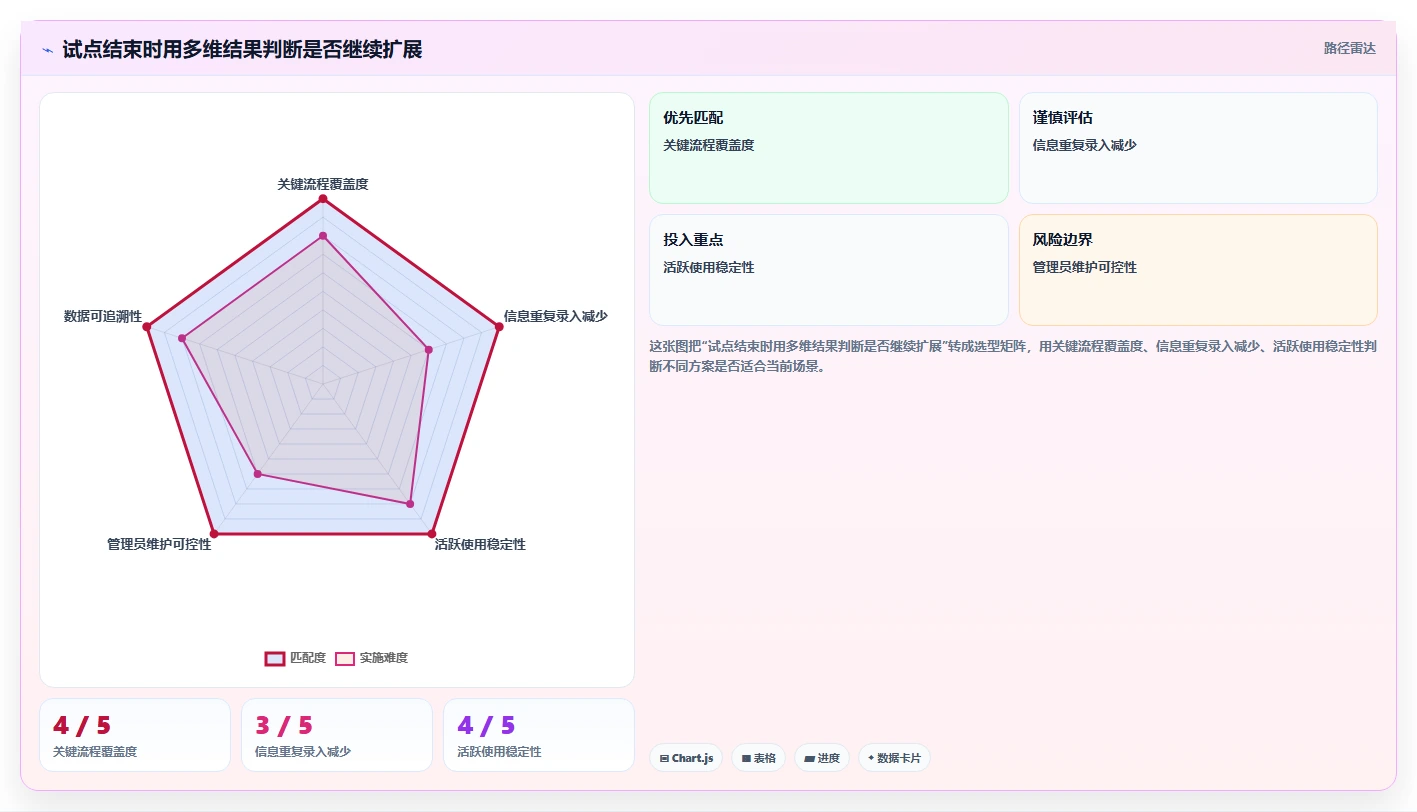1417x812 pixels.
Task: Click inner 实施难度 point on 信息重复录入减少 axis
Action: [428, 350]
